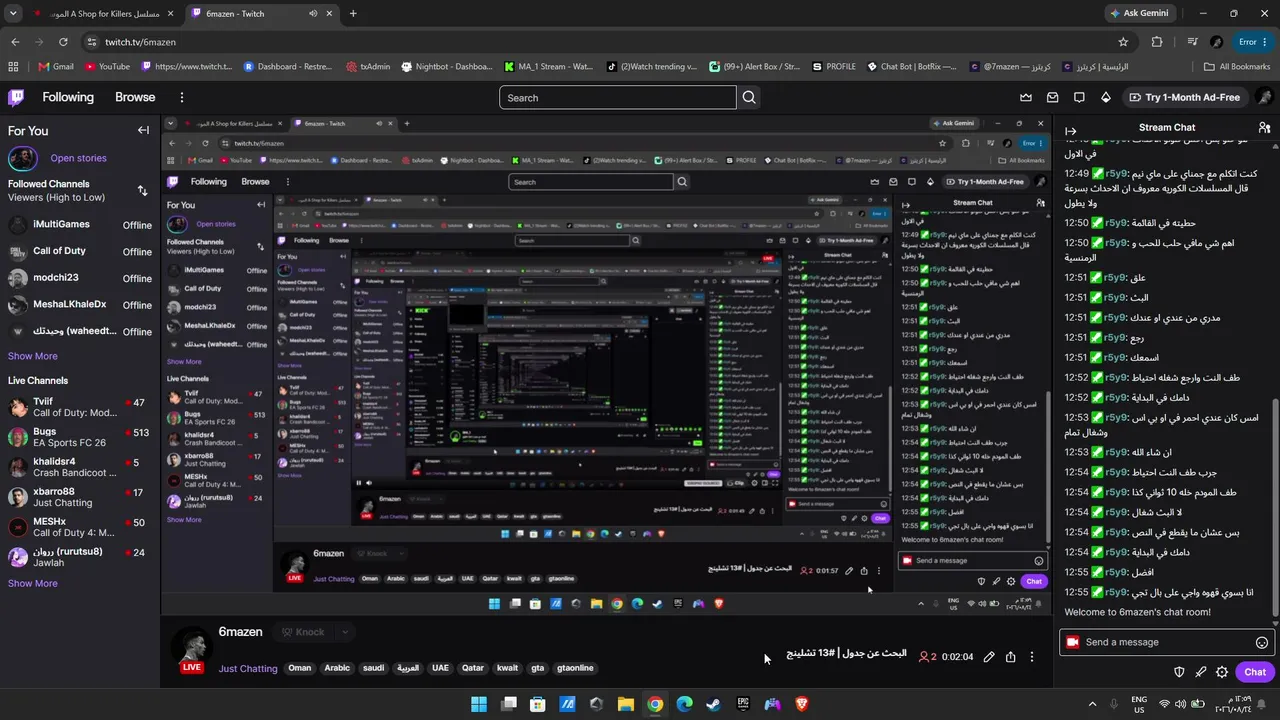Show More followed channels
1280x720 pixels.
33,356
